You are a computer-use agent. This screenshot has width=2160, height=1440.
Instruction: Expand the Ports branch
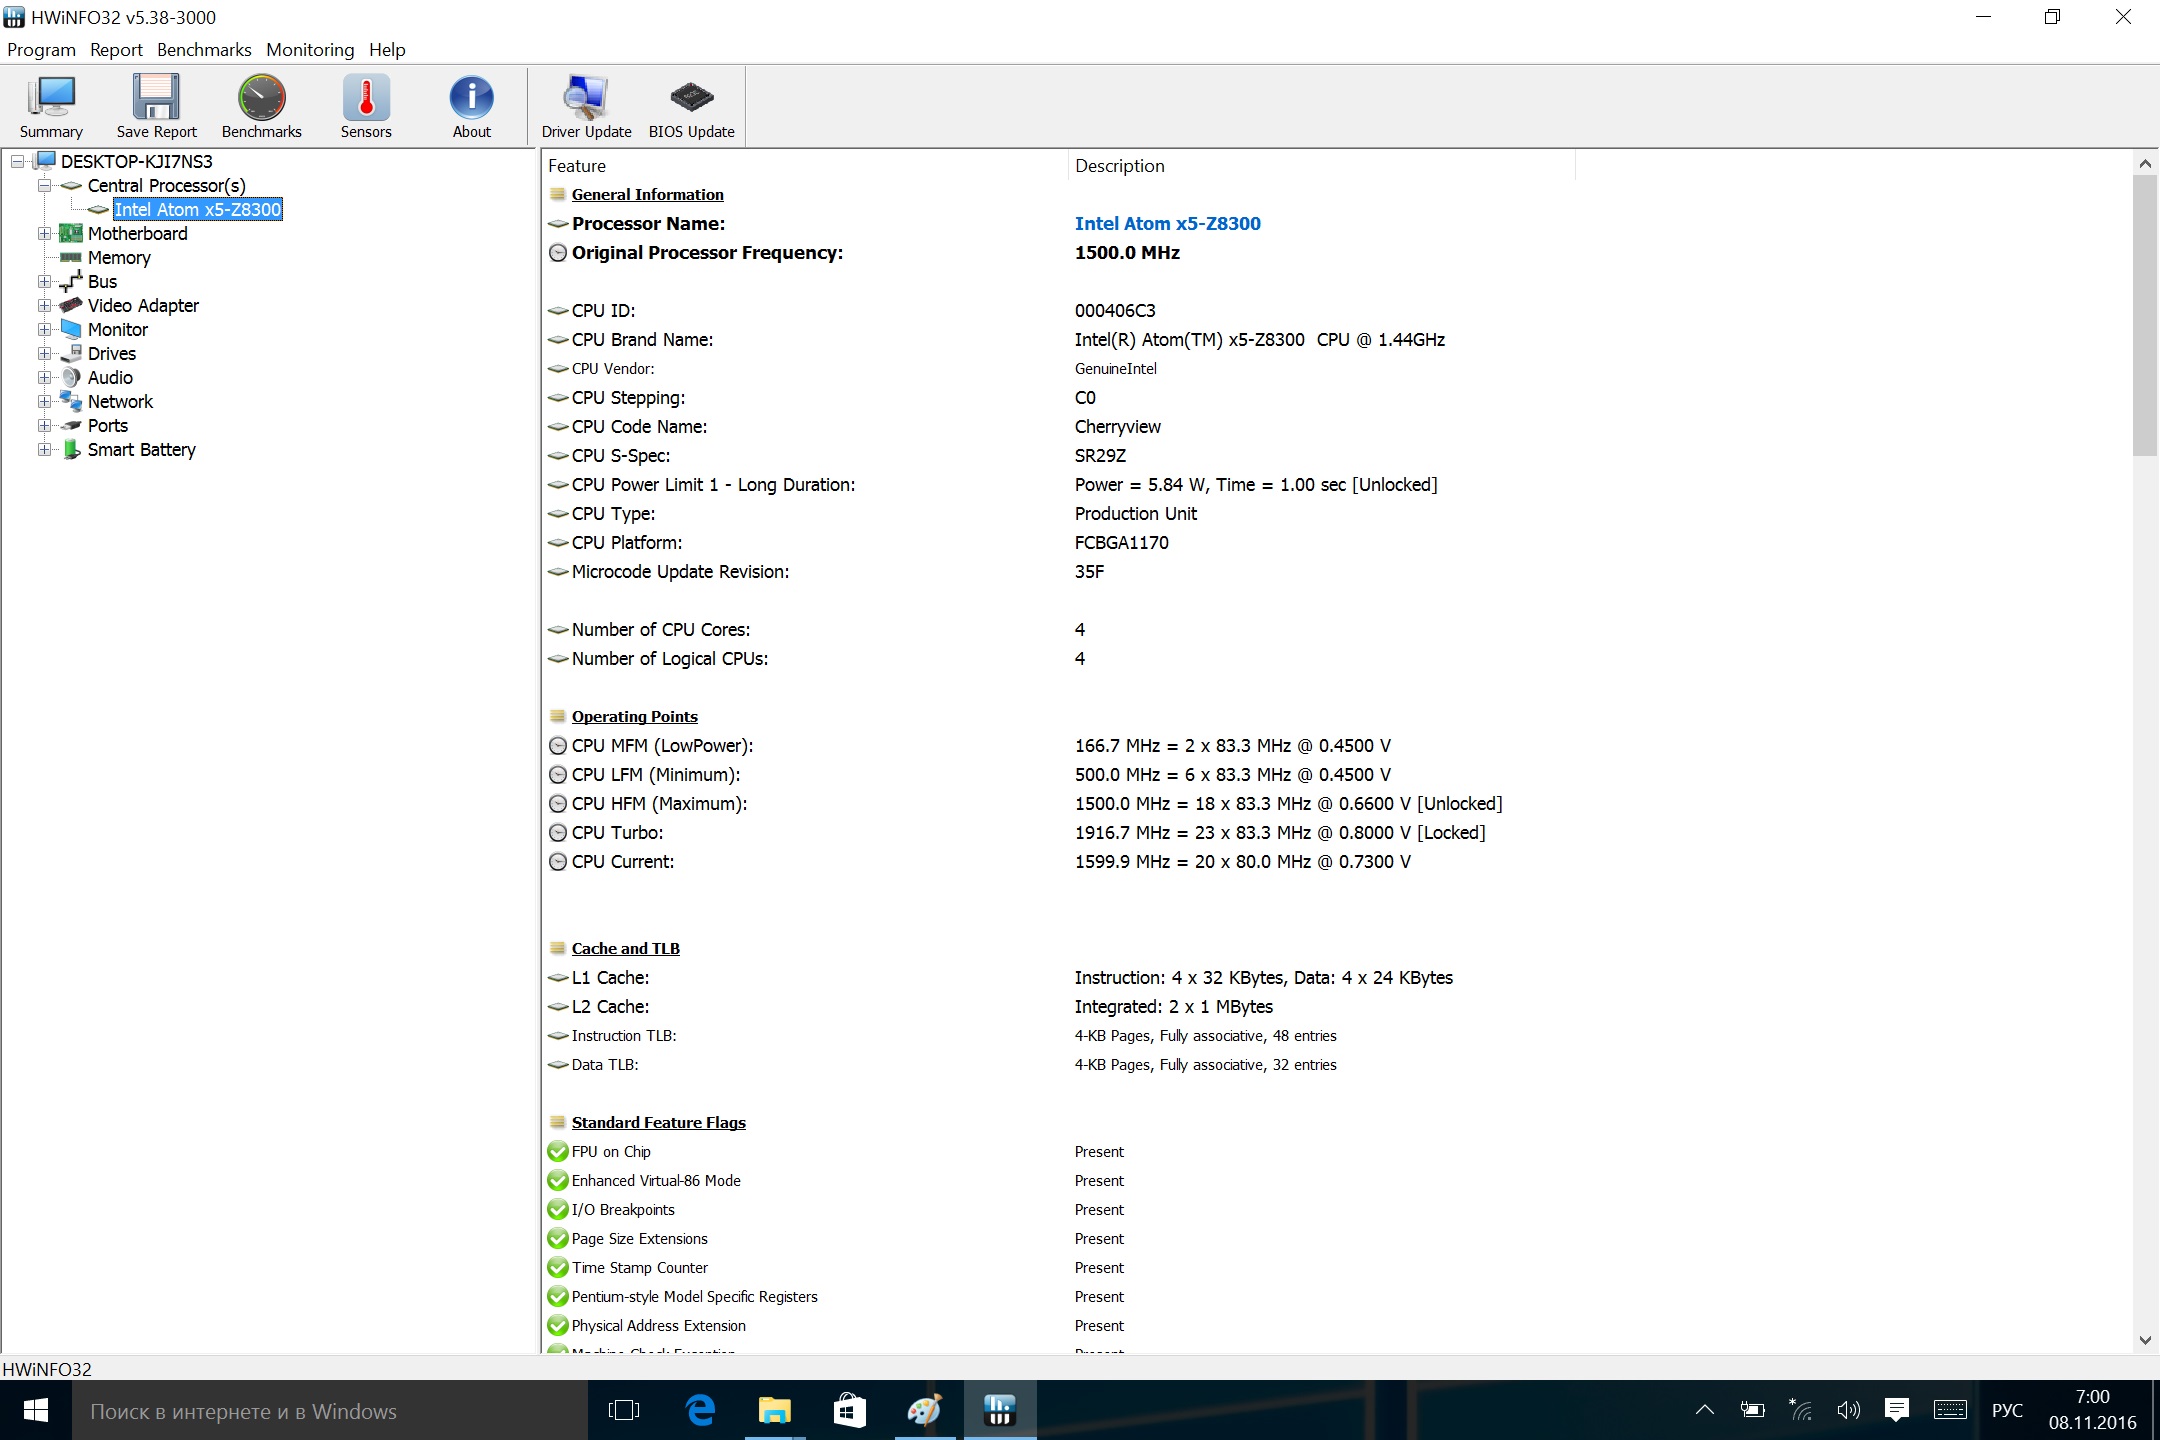pos(44,425)
